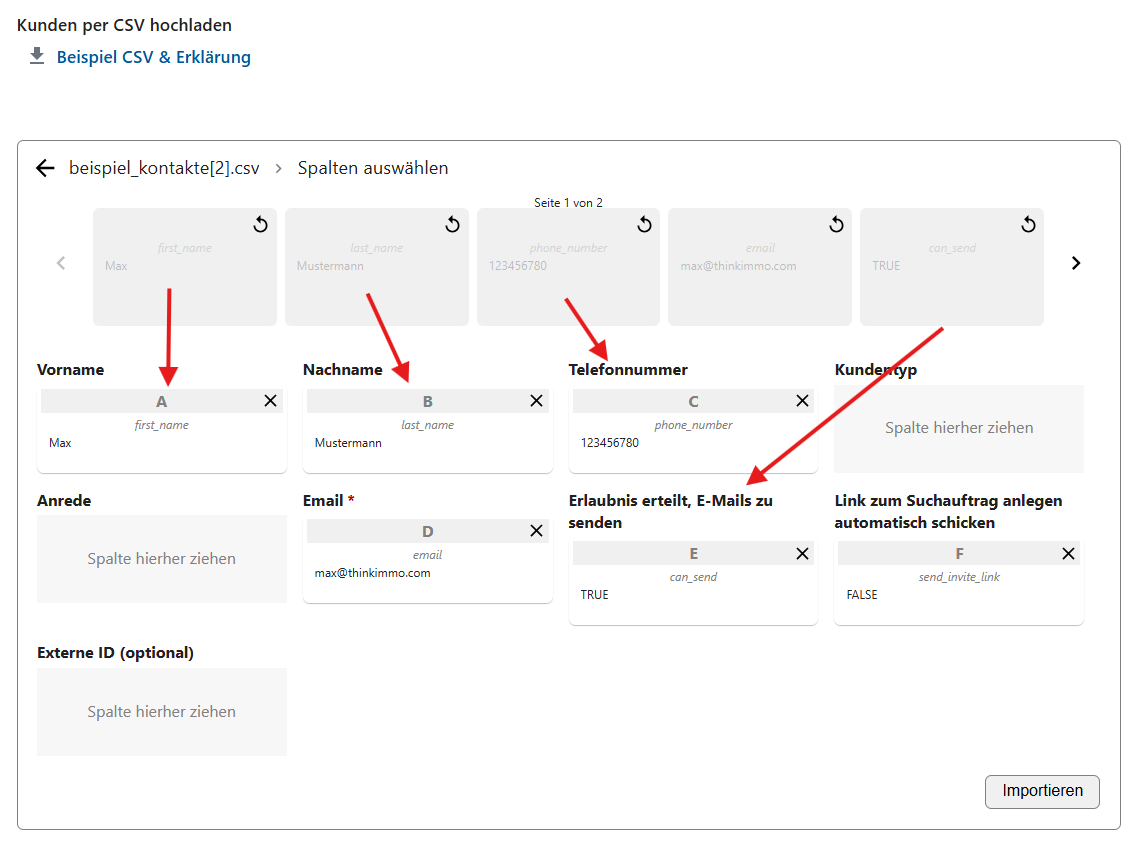Remove column F from Suchauftrag link field

click(1069, 553)
